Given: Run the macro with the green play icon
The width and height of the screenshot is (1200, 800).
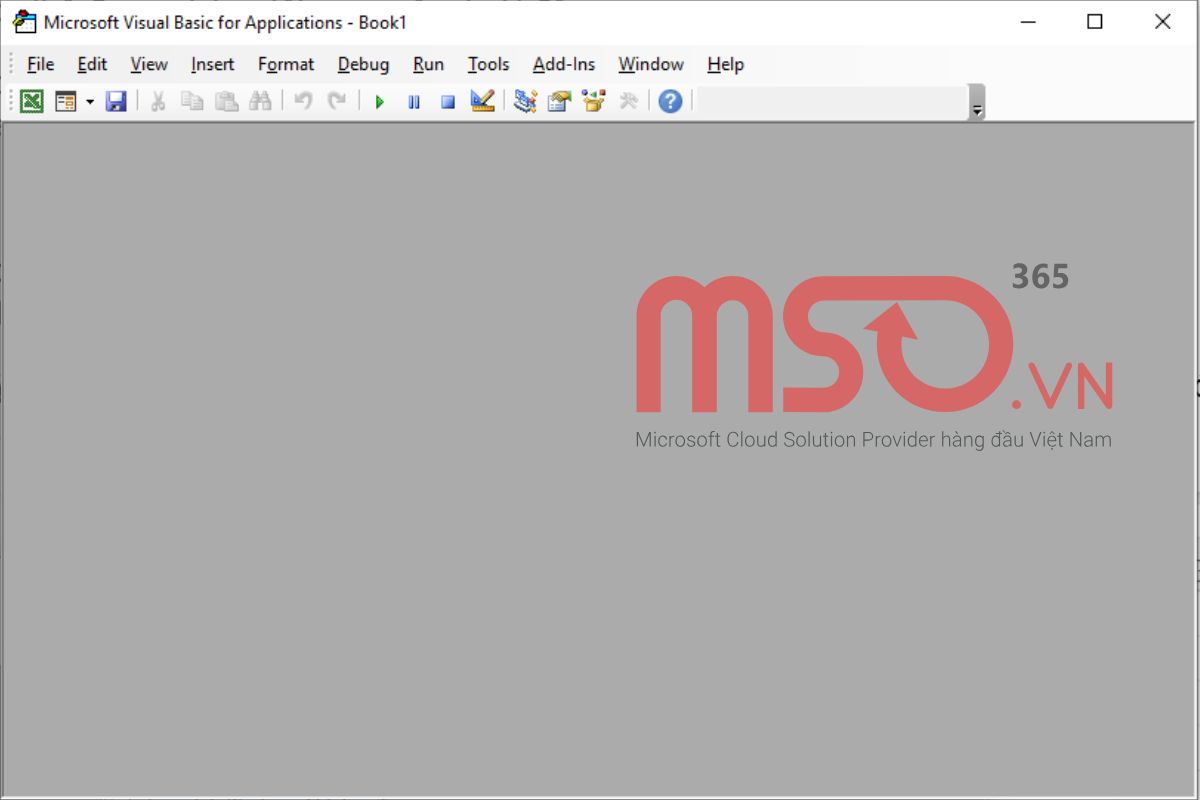Looking at the screenshot, I should 379,101.
